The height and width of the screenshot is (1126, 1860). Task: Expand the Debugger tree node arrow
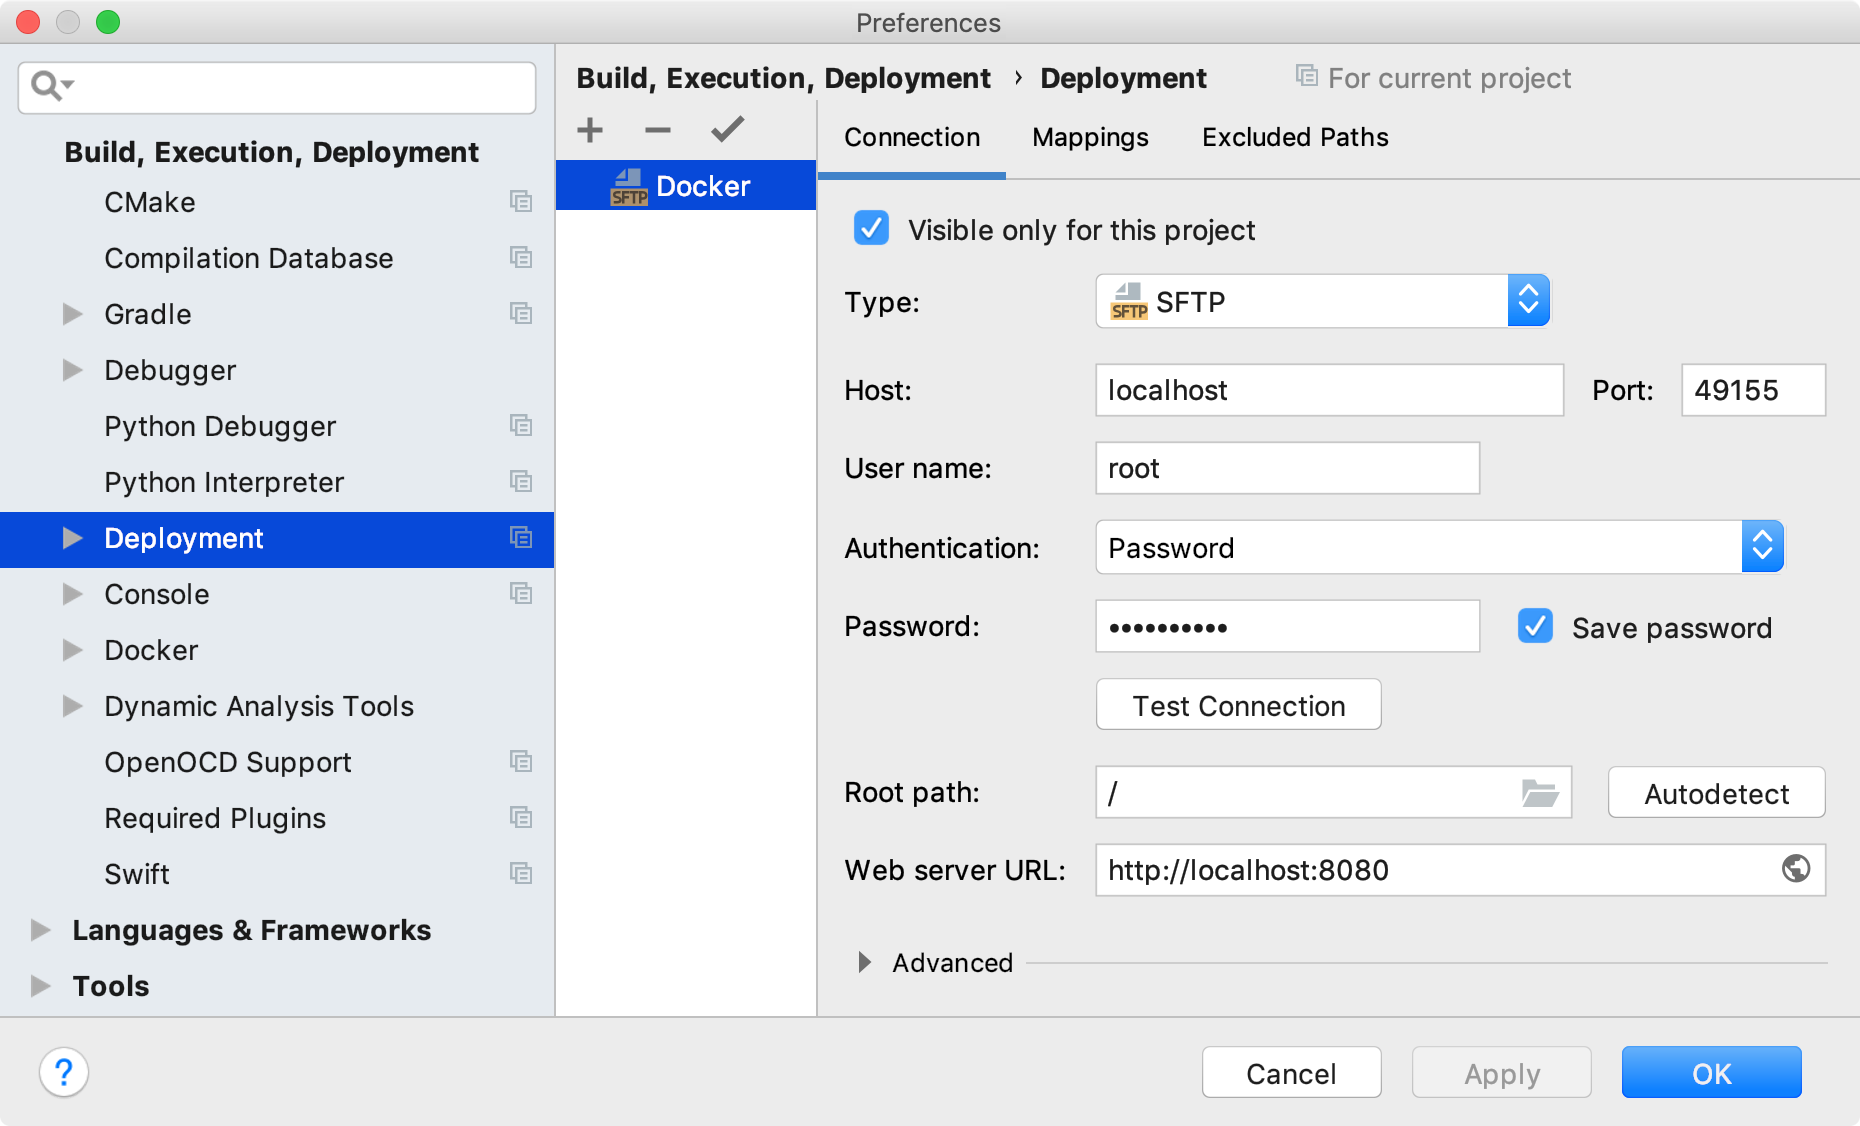72,370
